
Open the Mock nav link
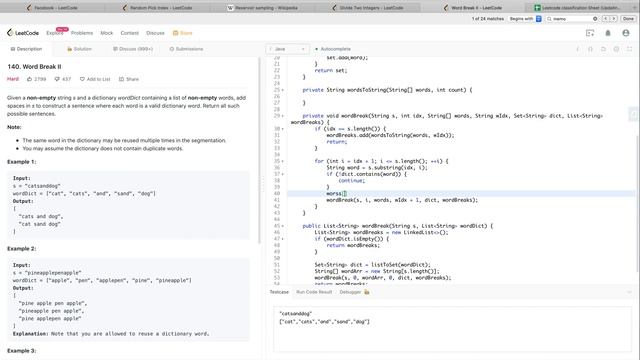coord(107,33)
